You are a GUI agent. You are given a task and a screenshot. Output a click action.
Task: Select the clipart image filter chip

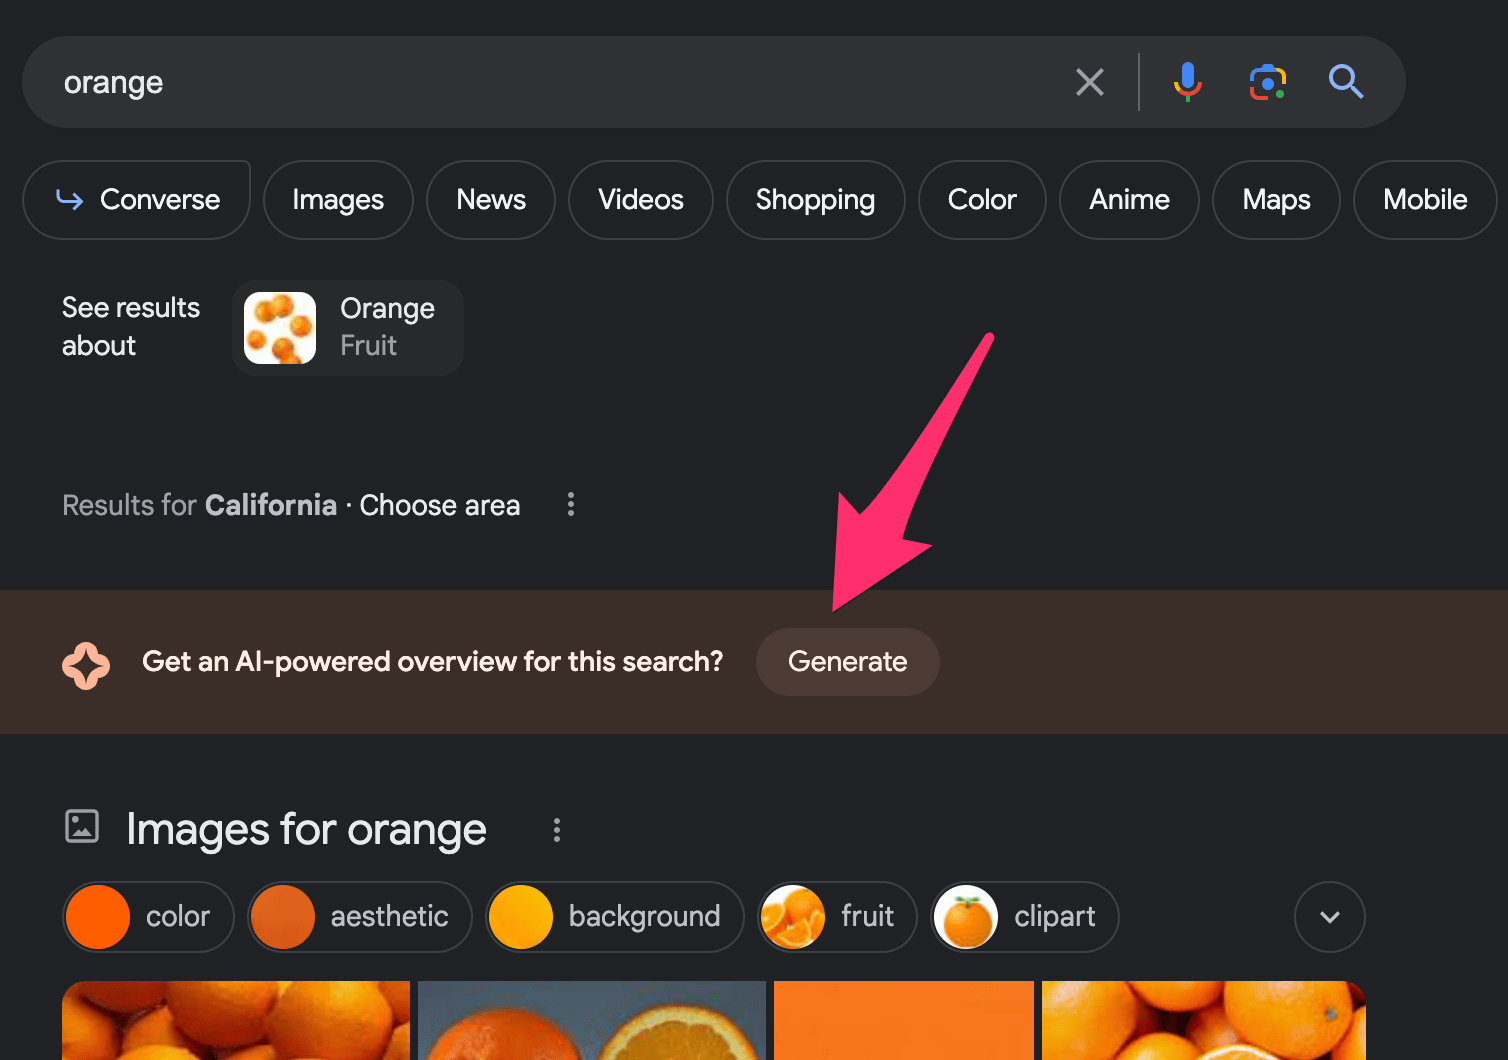[1025, 917]
